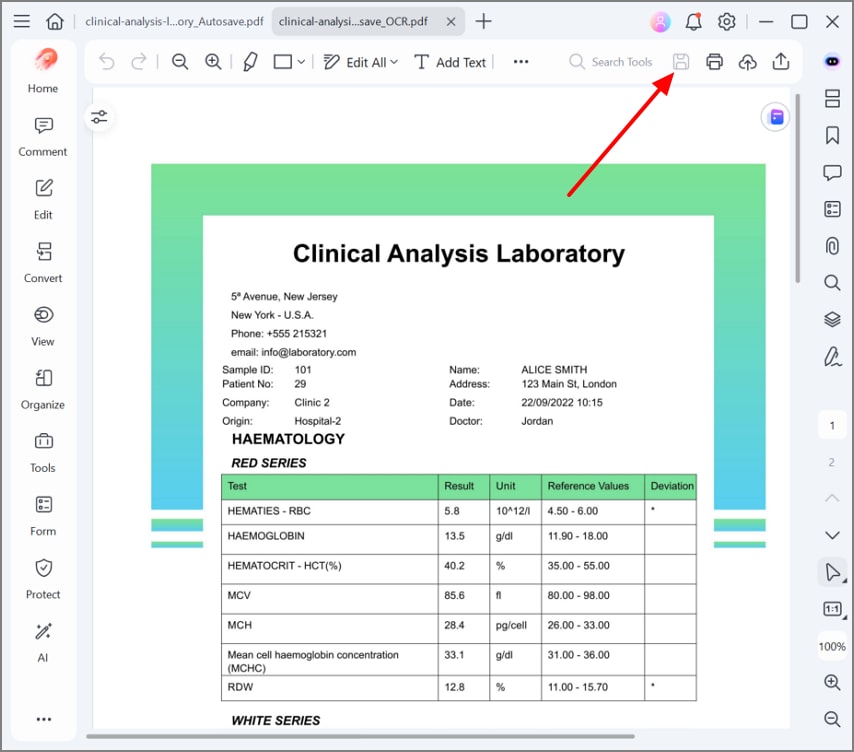
Task: Click the Search Tools field
Action: tap(611, 62)
